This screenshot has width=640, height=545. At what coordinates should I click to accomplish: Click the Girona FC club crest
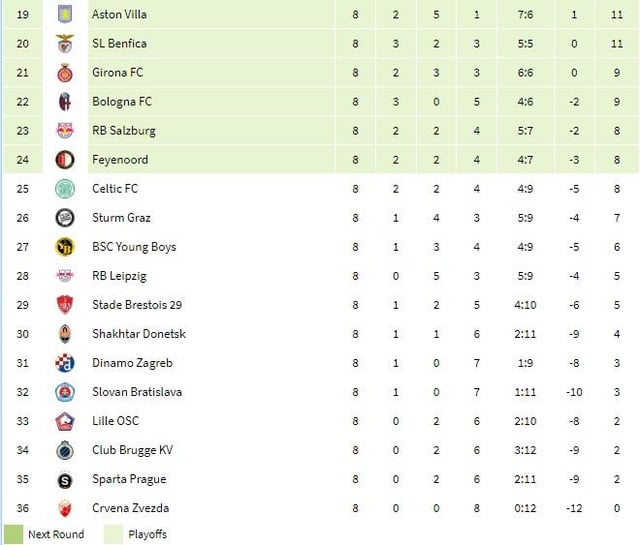pyautogui.click(x=65, y=73)
